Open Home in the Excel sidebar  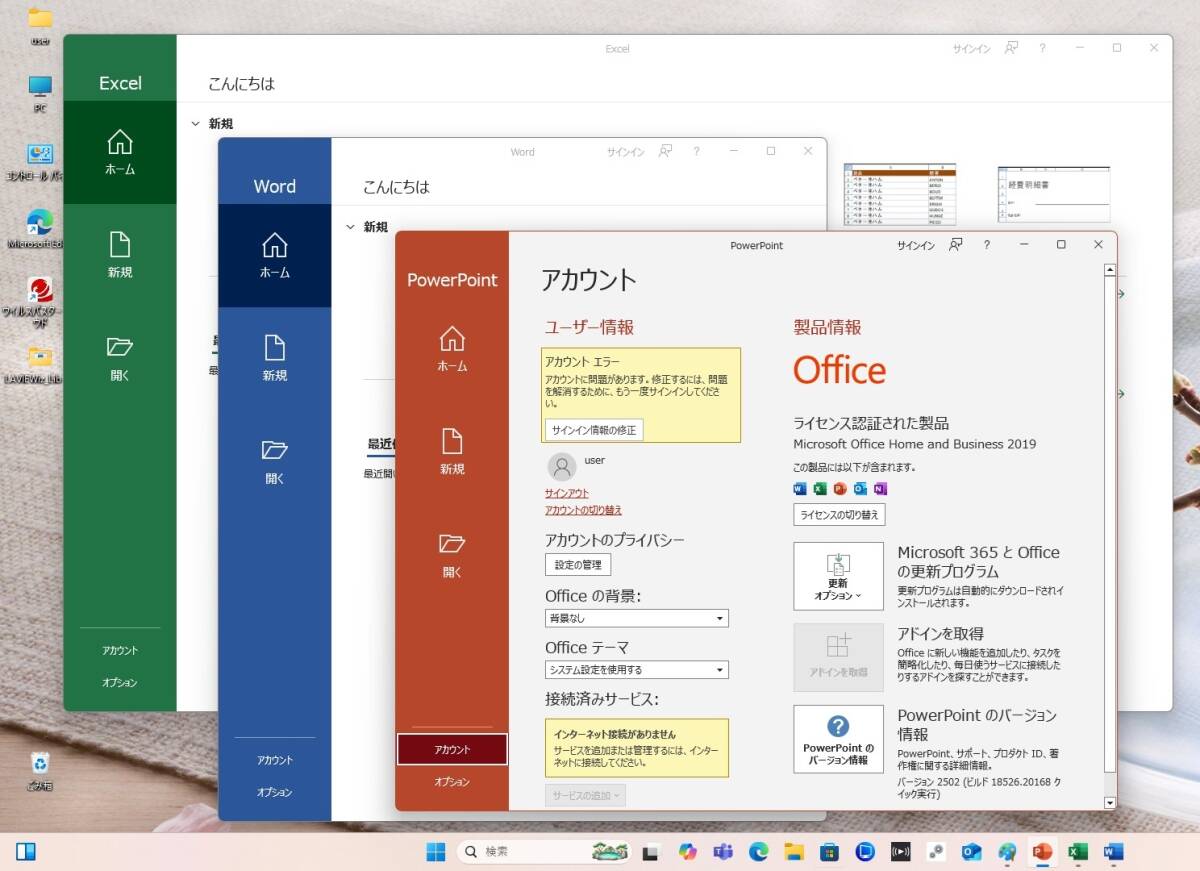tap(120, 153)
